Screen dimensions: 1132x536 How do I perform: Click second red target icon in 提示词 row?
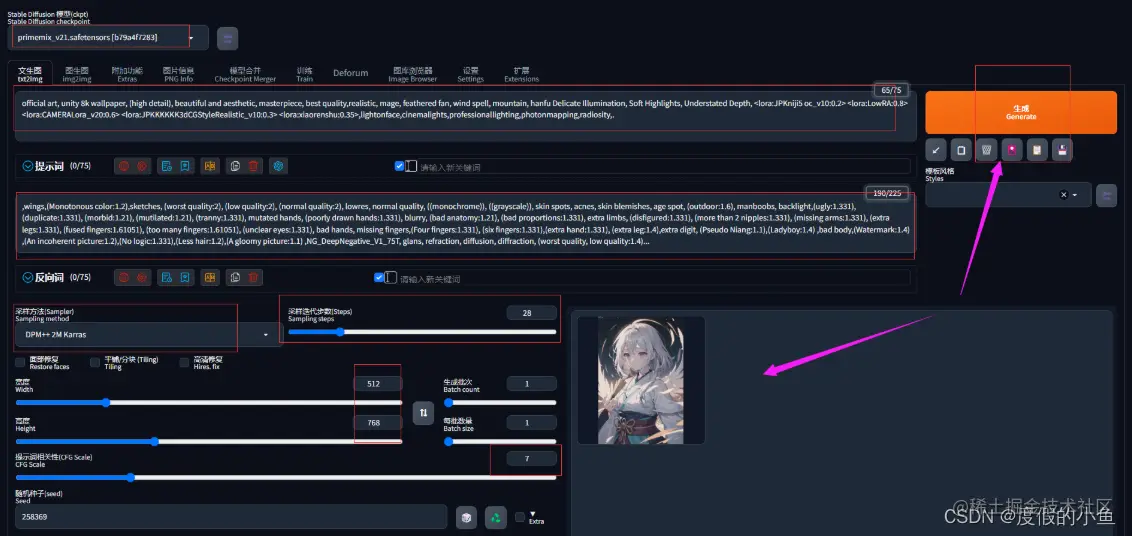click(142, 166)
